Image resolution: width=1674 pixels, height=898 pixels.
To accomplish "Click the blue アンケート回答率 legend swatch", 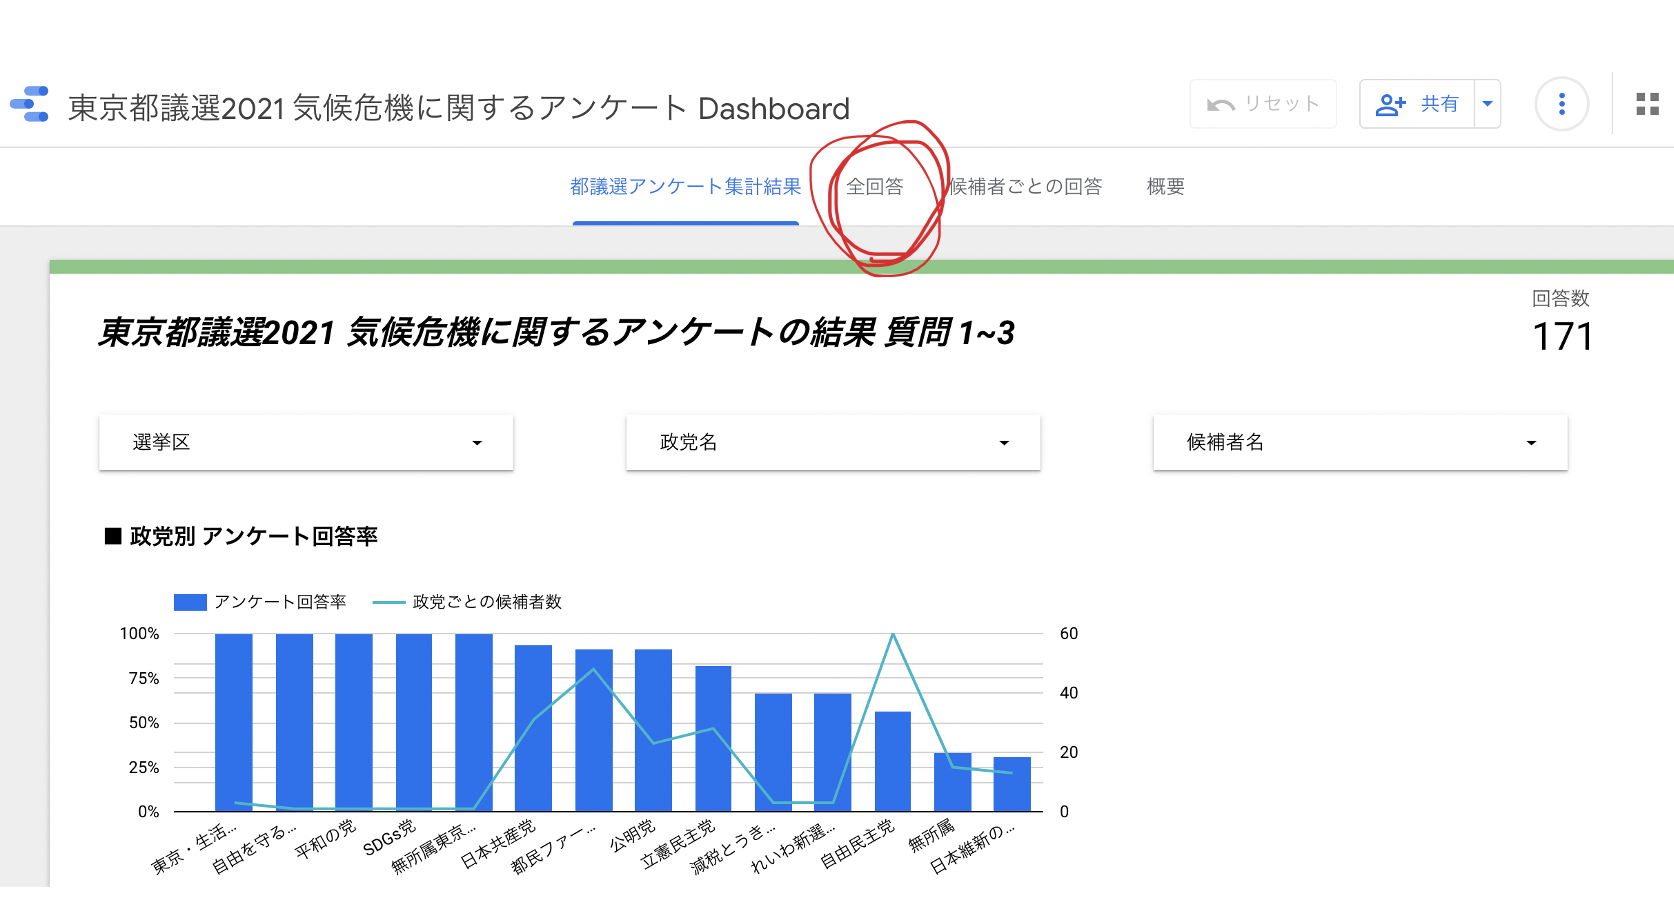I will click(190, 602).
